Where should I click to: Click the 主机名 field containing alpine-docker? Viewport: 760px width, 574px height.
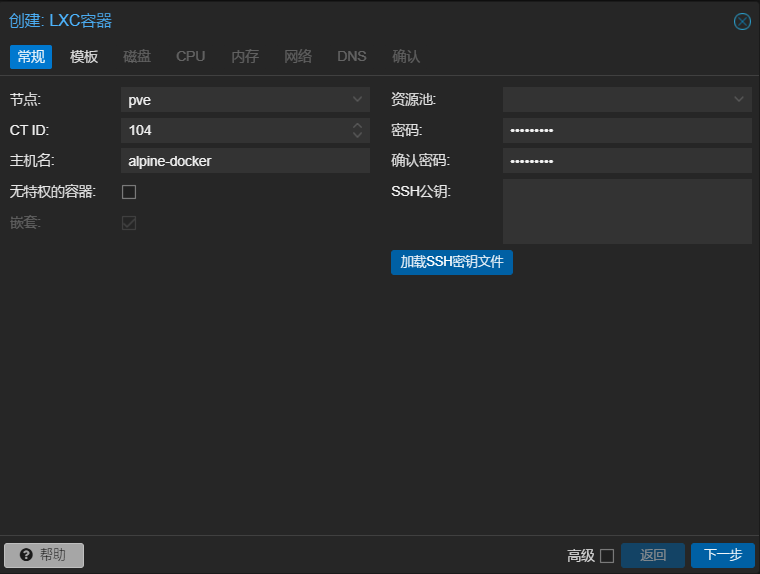click(x=245, y=161)
